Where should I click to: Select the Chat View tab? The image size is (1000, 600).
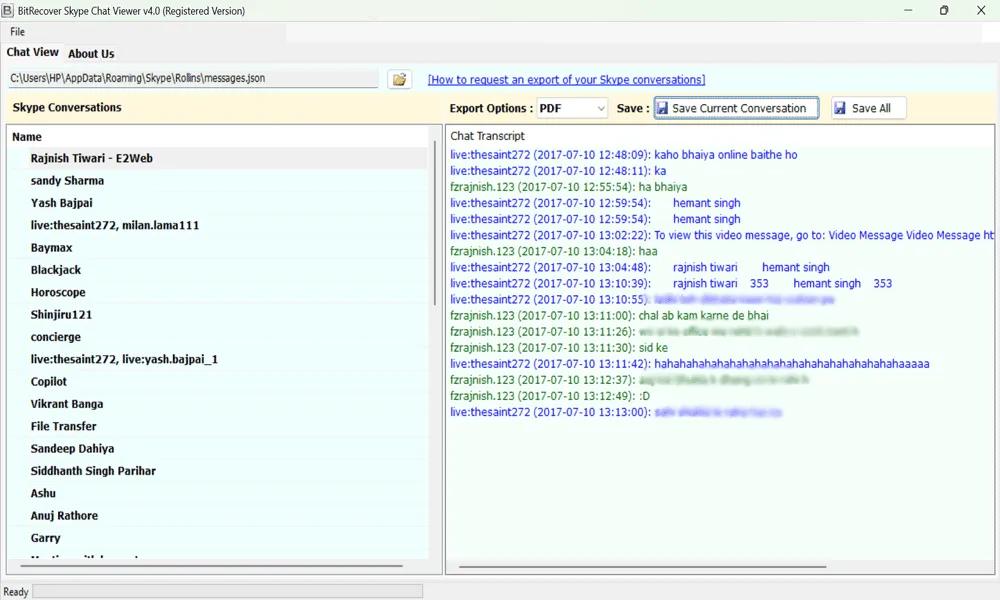[x=33, y=52]
